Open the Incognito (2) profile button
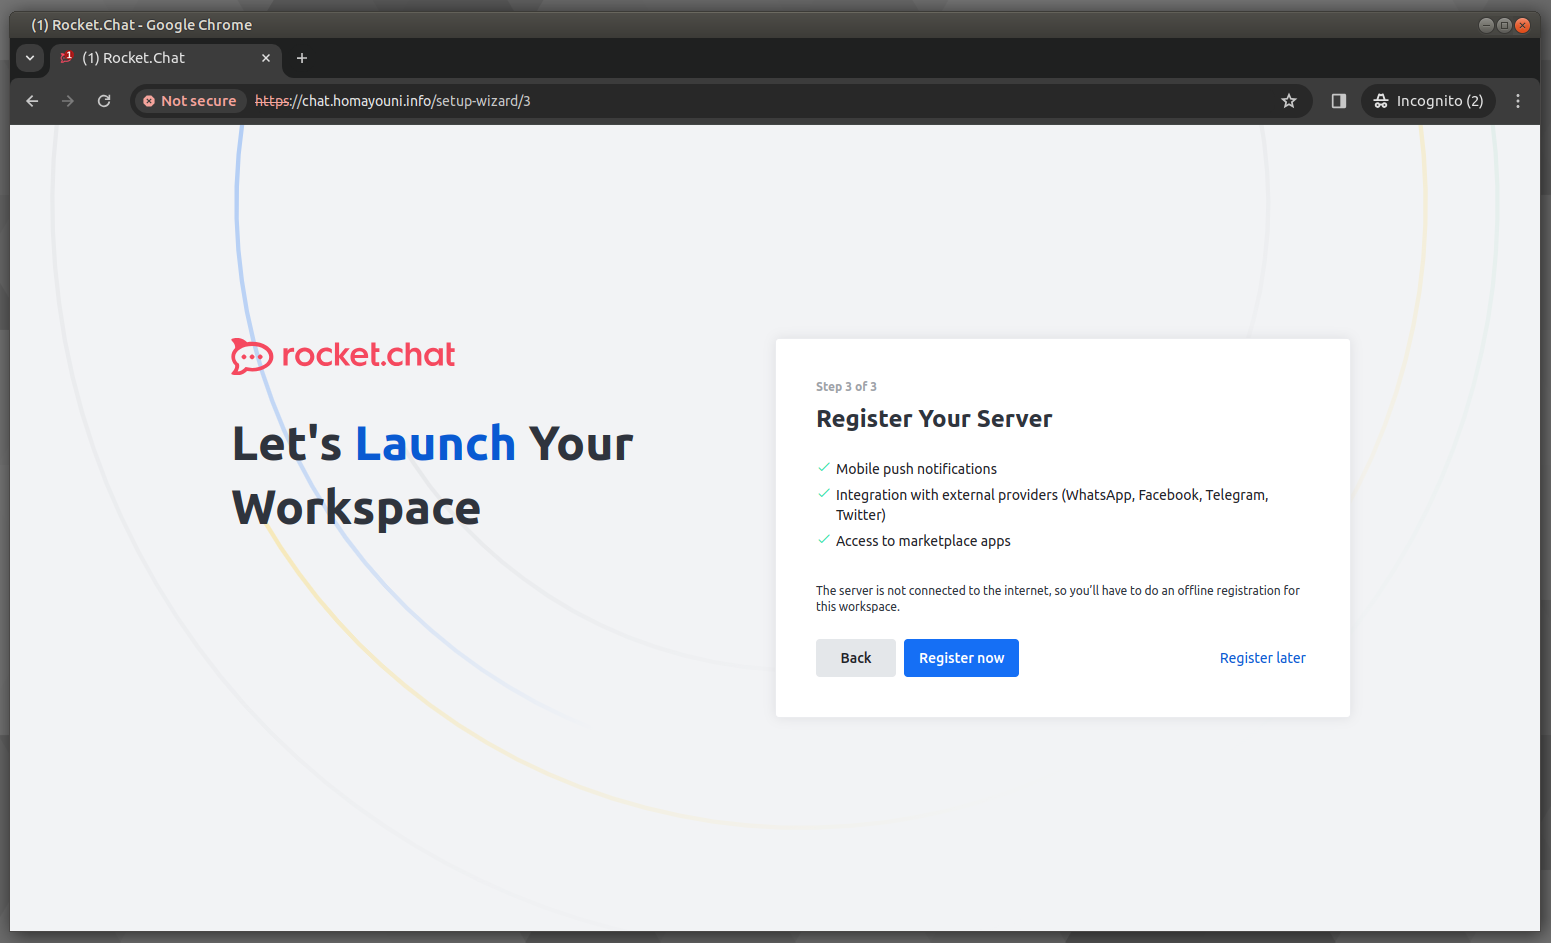The width and height of the screenshot is (1551, 943). click(x=1428, y=101)
